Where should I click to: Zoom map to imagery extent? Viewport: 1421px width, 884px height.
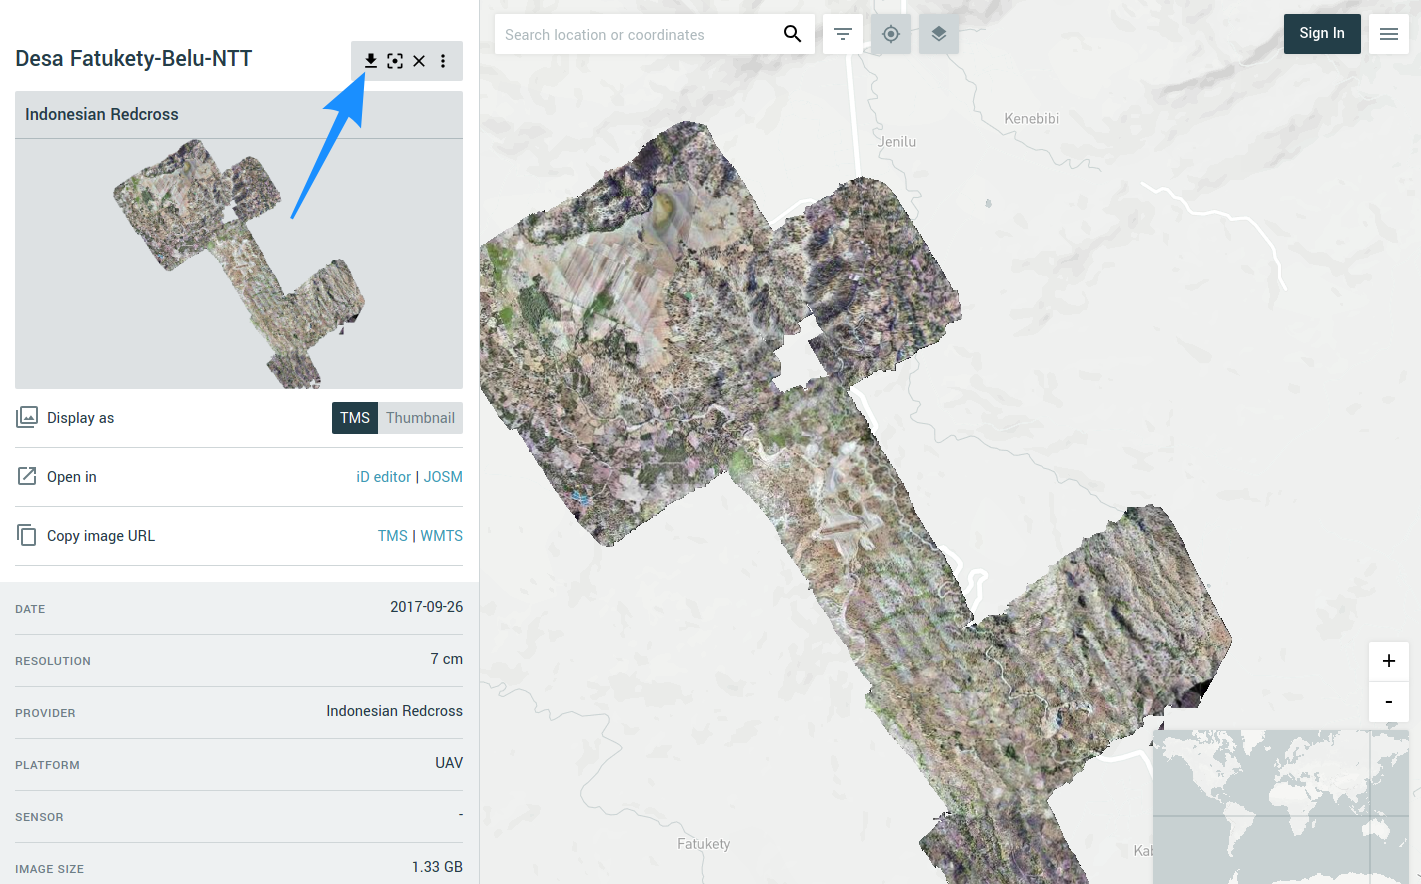coord(395,61)
